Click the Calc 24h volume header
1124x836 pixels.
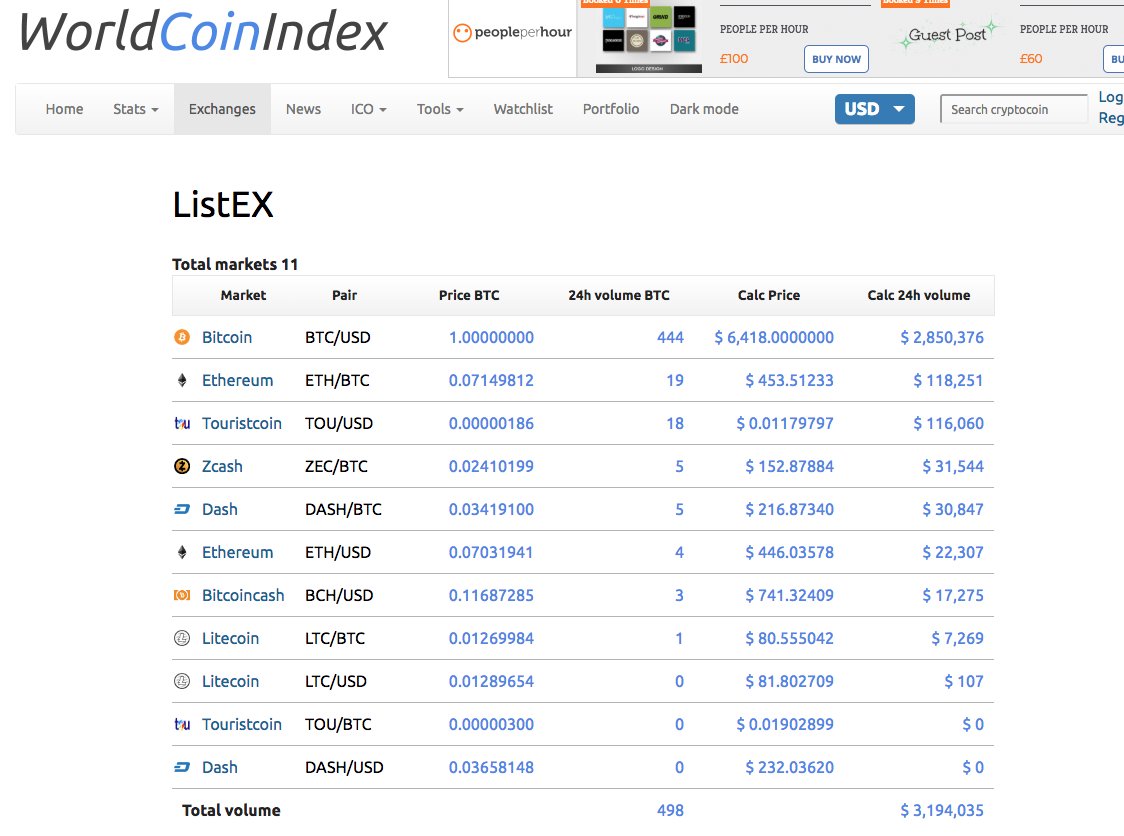[918, 295]
